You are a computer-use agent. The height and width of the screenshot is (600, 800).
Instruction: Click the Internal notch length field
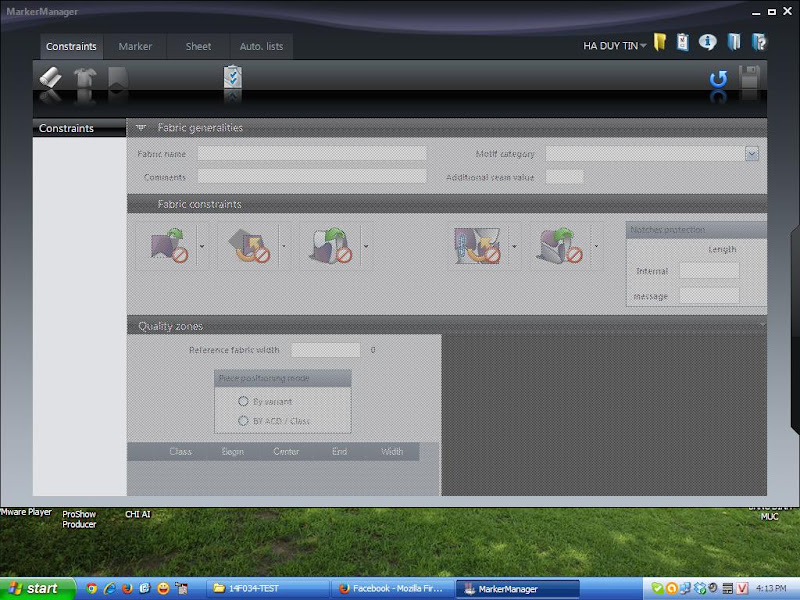pos(709,271)
